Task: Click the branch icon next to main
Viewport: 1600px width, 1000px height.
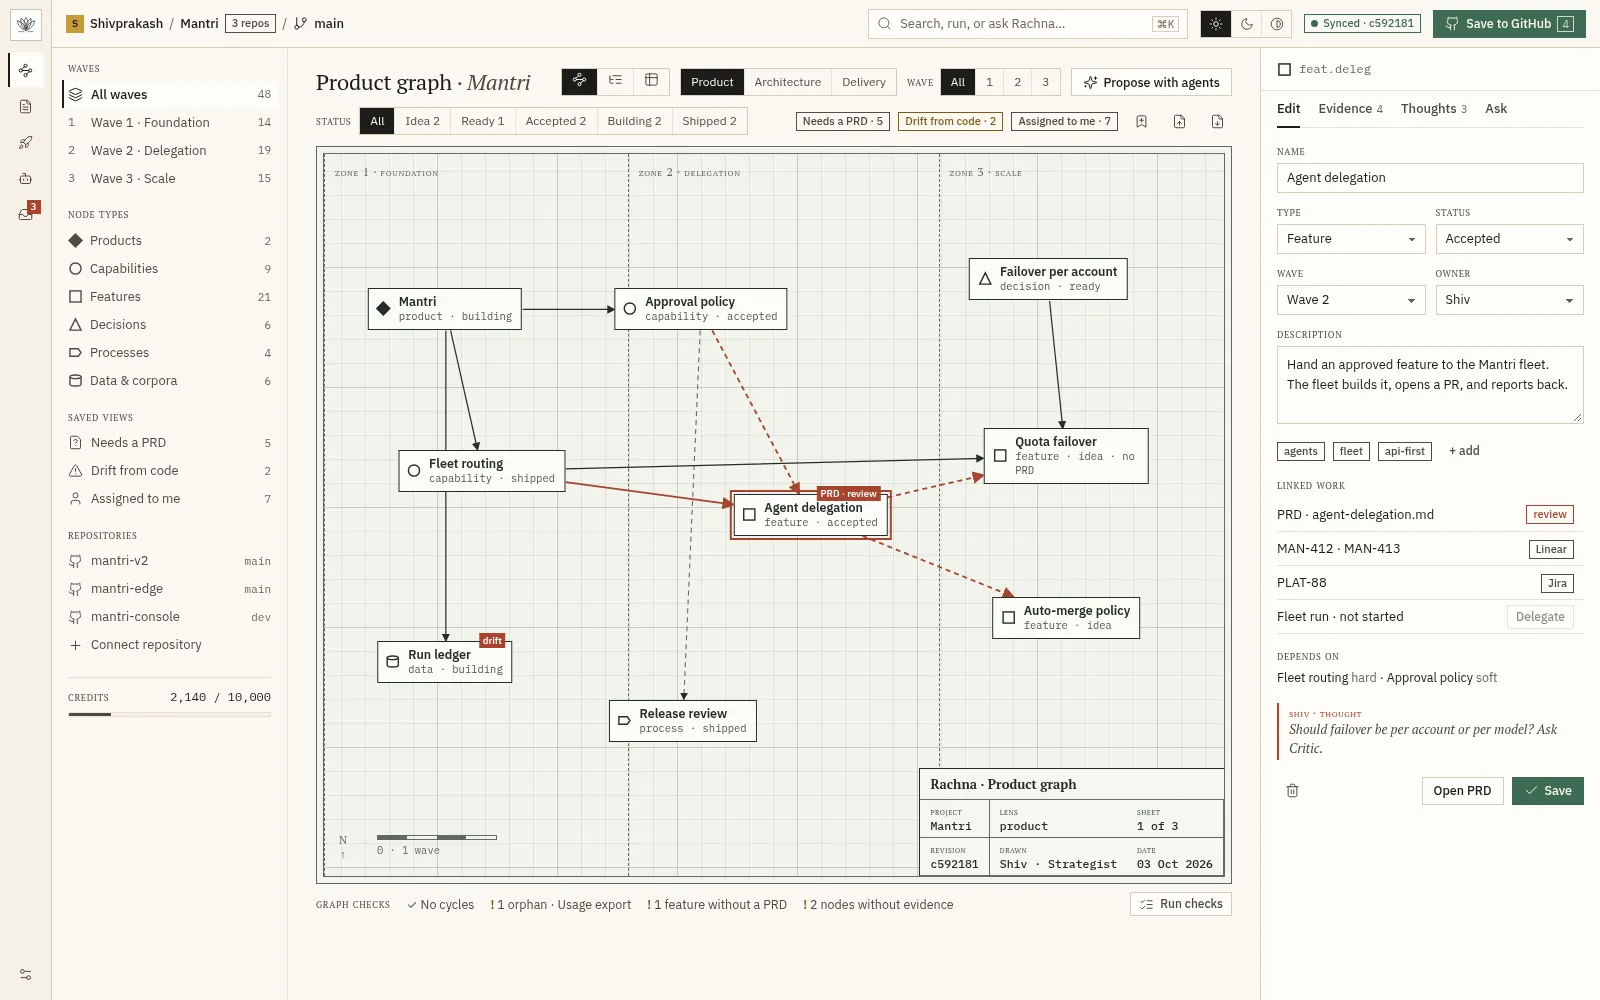Action: coord(300,23)
